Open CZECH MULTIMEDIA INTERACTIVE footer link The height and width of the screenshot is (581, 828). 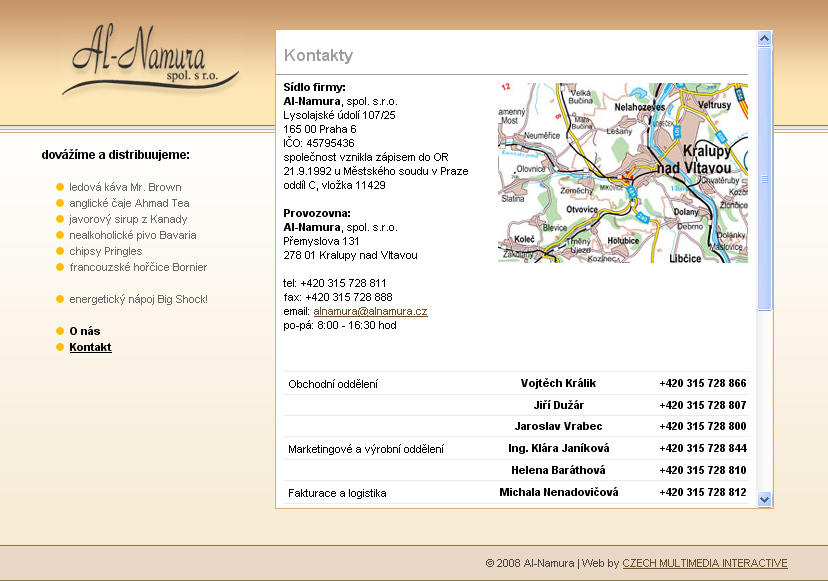(704, 563)
